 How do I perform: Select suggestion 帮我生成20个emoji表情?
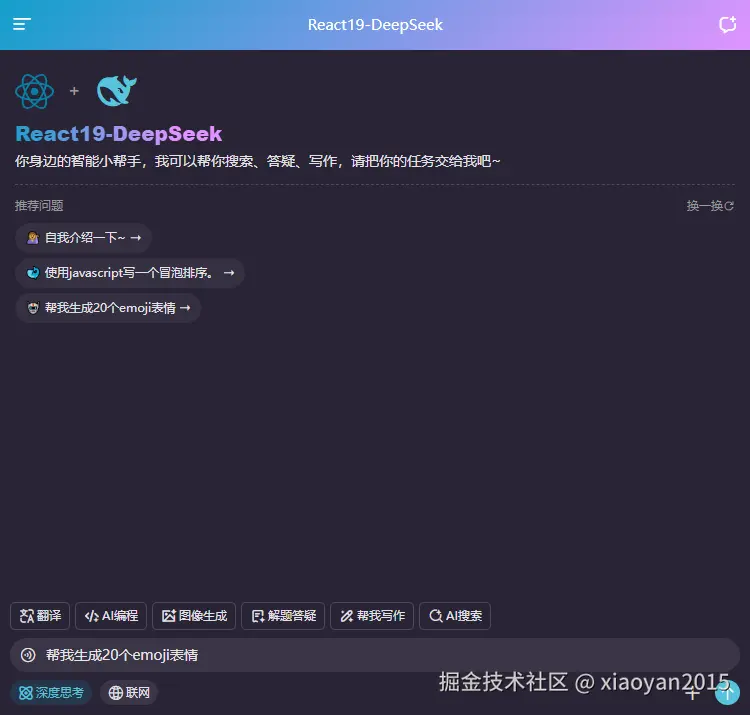[x=108, y=308]
